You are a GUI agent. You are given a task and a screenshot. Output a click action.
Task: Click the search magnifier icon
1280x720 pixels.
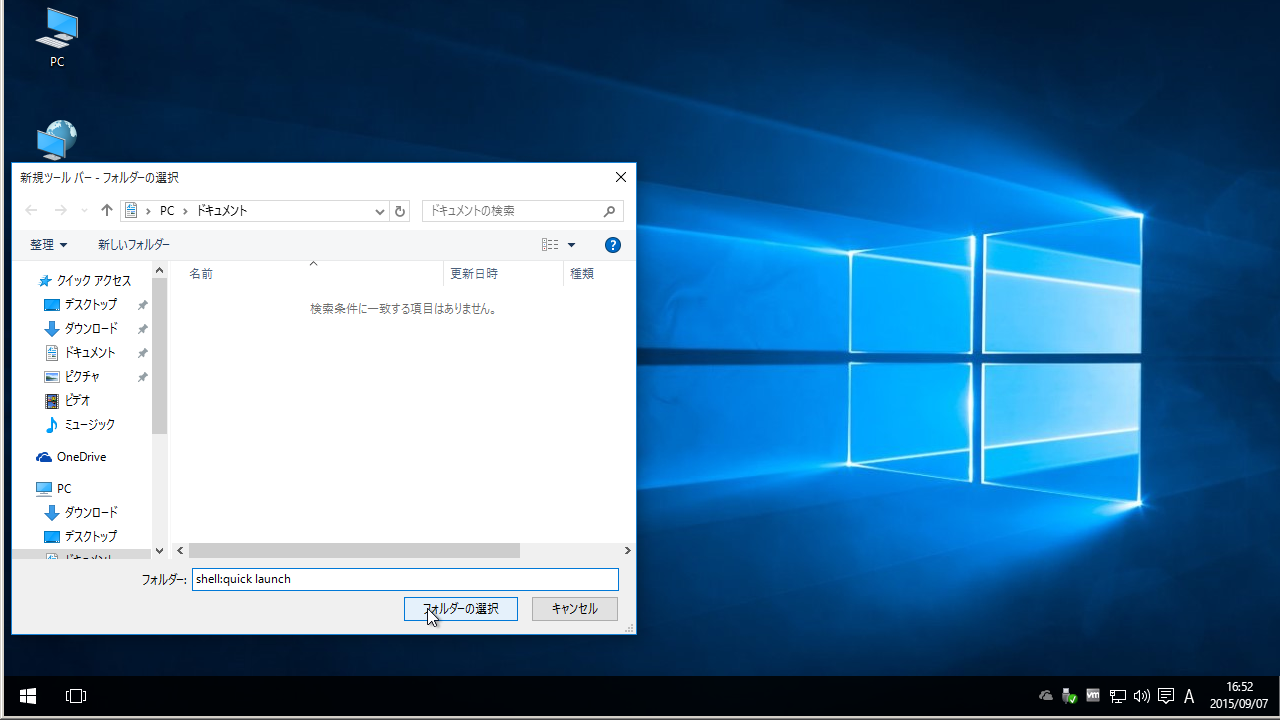tap(610, 211)
